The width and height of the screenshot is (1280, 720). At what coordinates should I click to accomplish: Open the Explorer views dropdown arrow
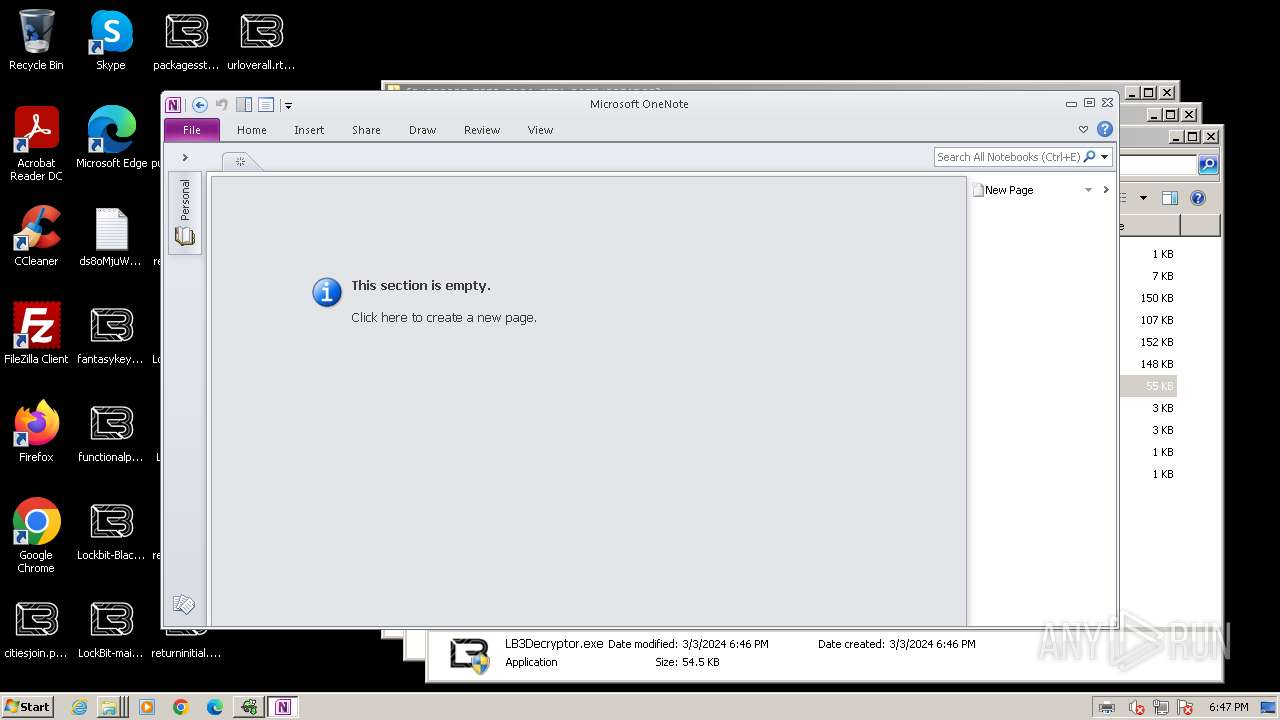(1143, 198)
